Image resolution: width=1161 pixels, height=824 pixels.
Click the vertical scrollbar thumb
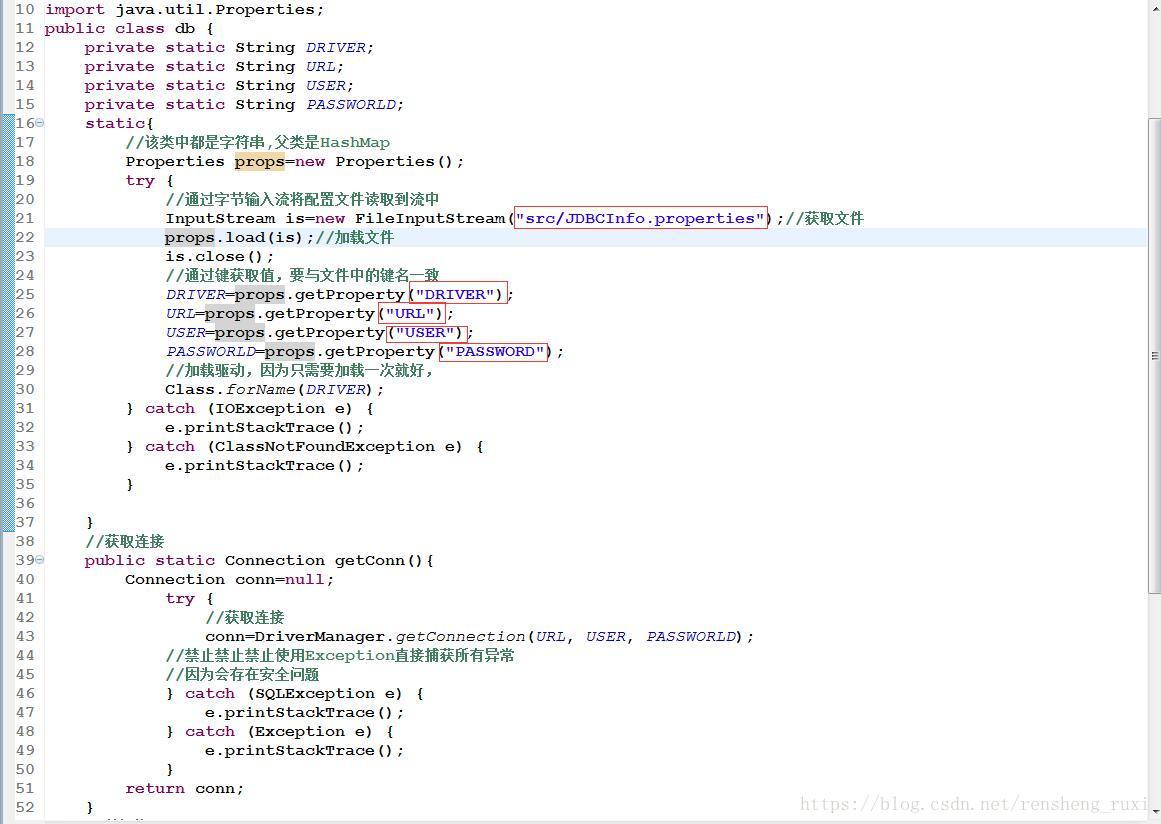point(1154,355)
